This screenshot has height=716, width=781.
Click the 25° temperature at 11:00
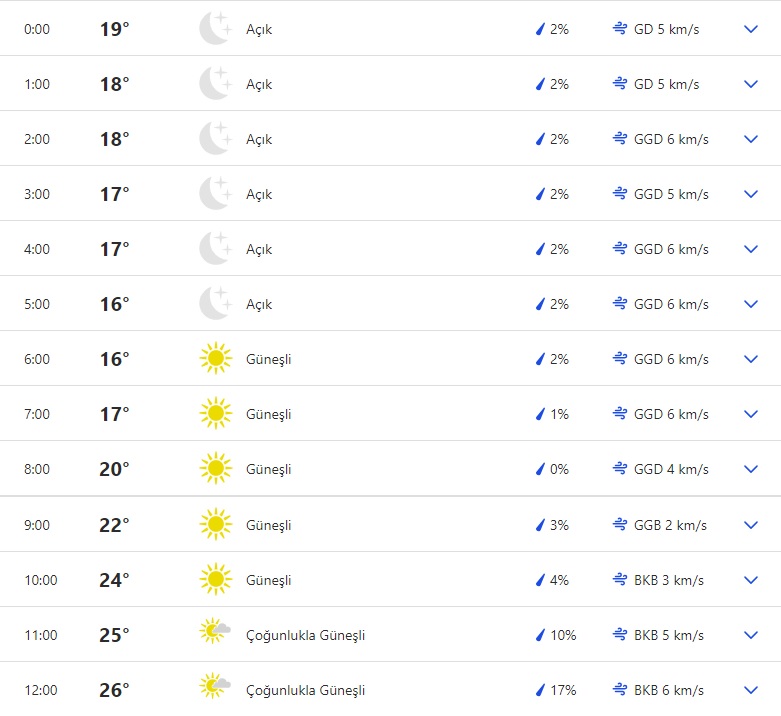114,635
